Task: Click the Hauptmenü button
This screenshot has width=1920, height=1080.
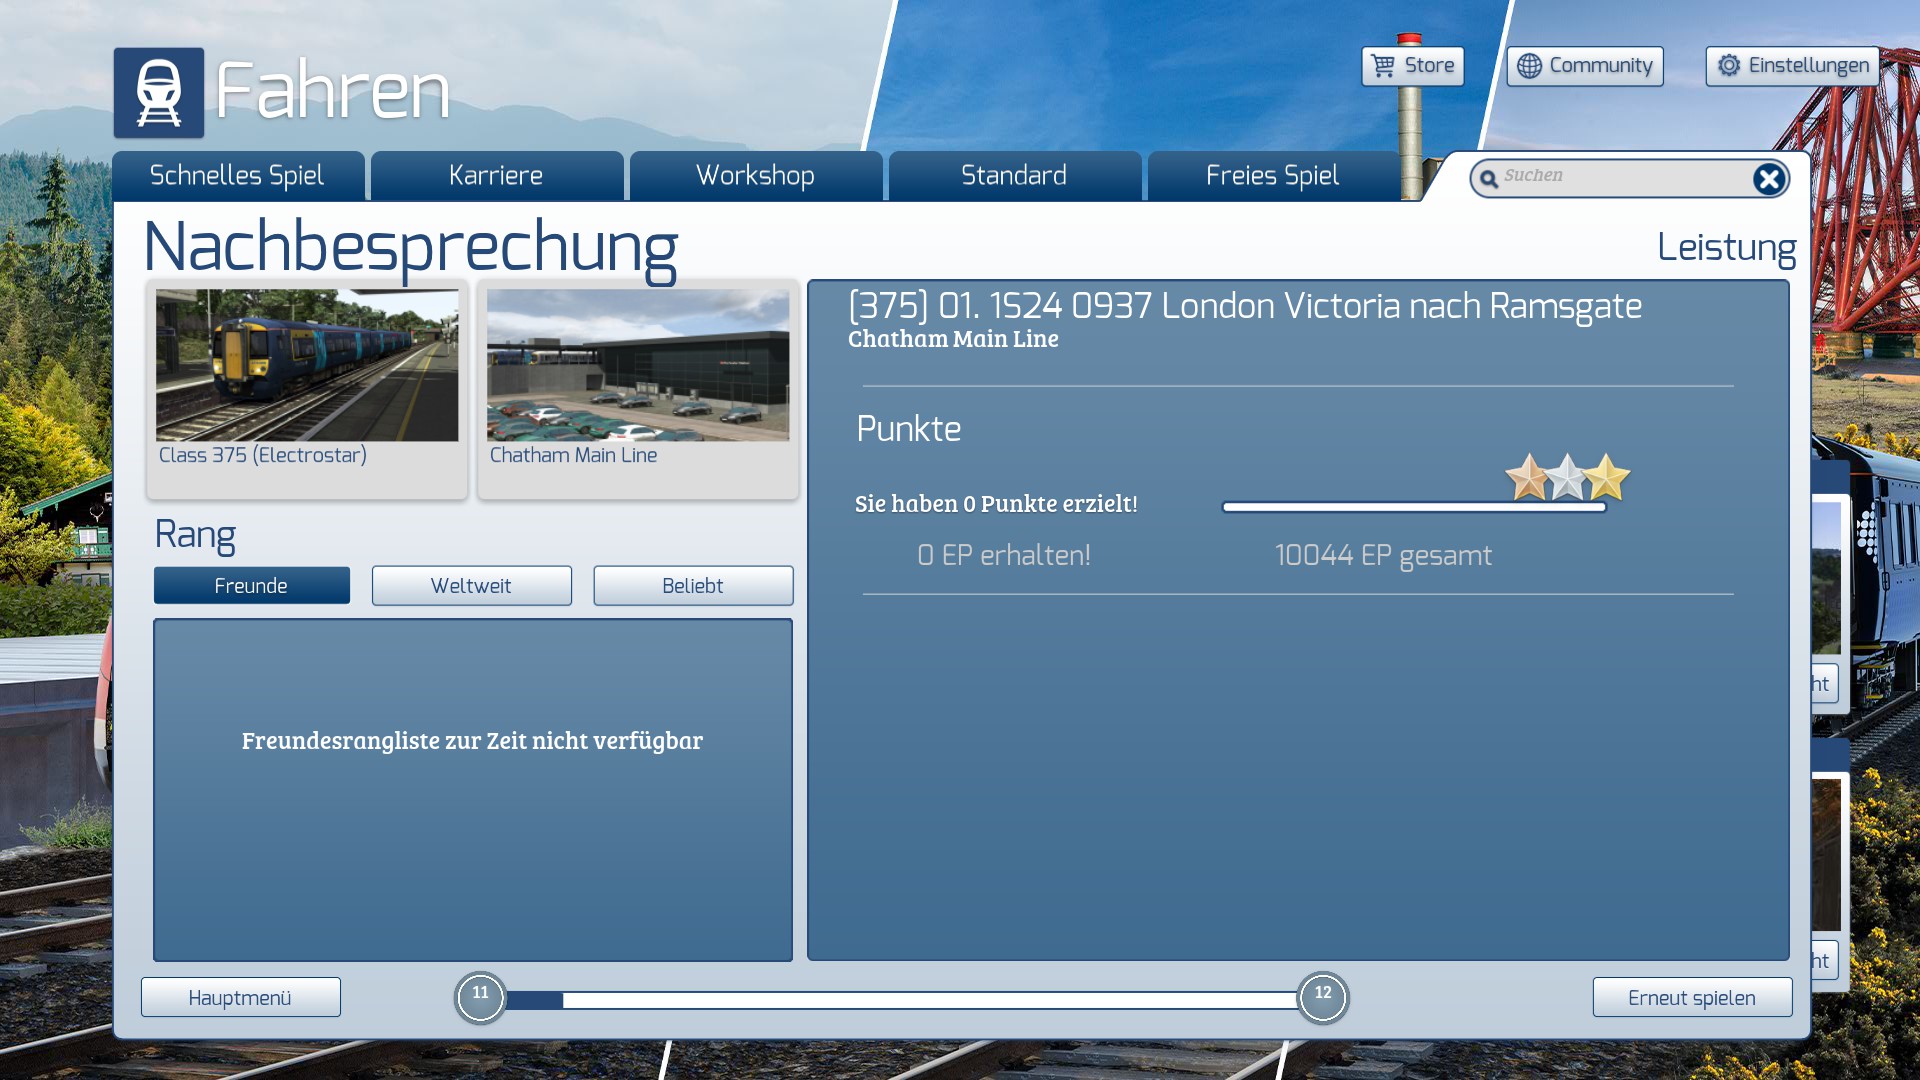Action: (240, 998)
